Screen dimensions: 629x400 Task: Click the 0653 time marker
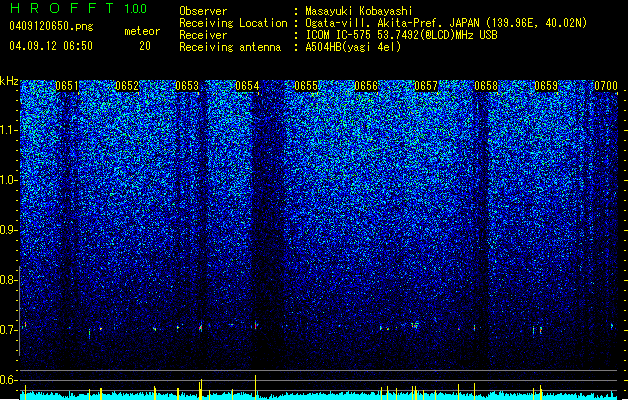pos(187,86)
